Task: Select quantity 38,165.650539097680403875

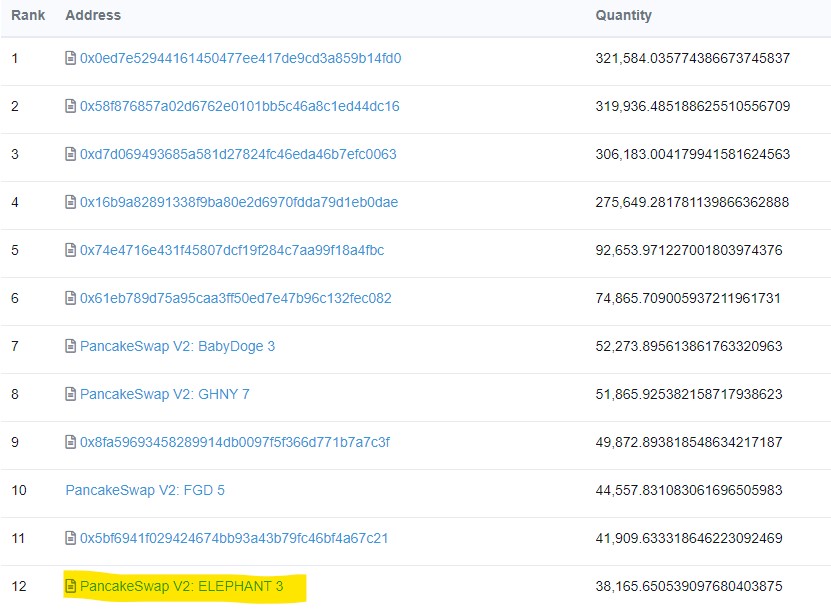Action: (x=689, y=586)
